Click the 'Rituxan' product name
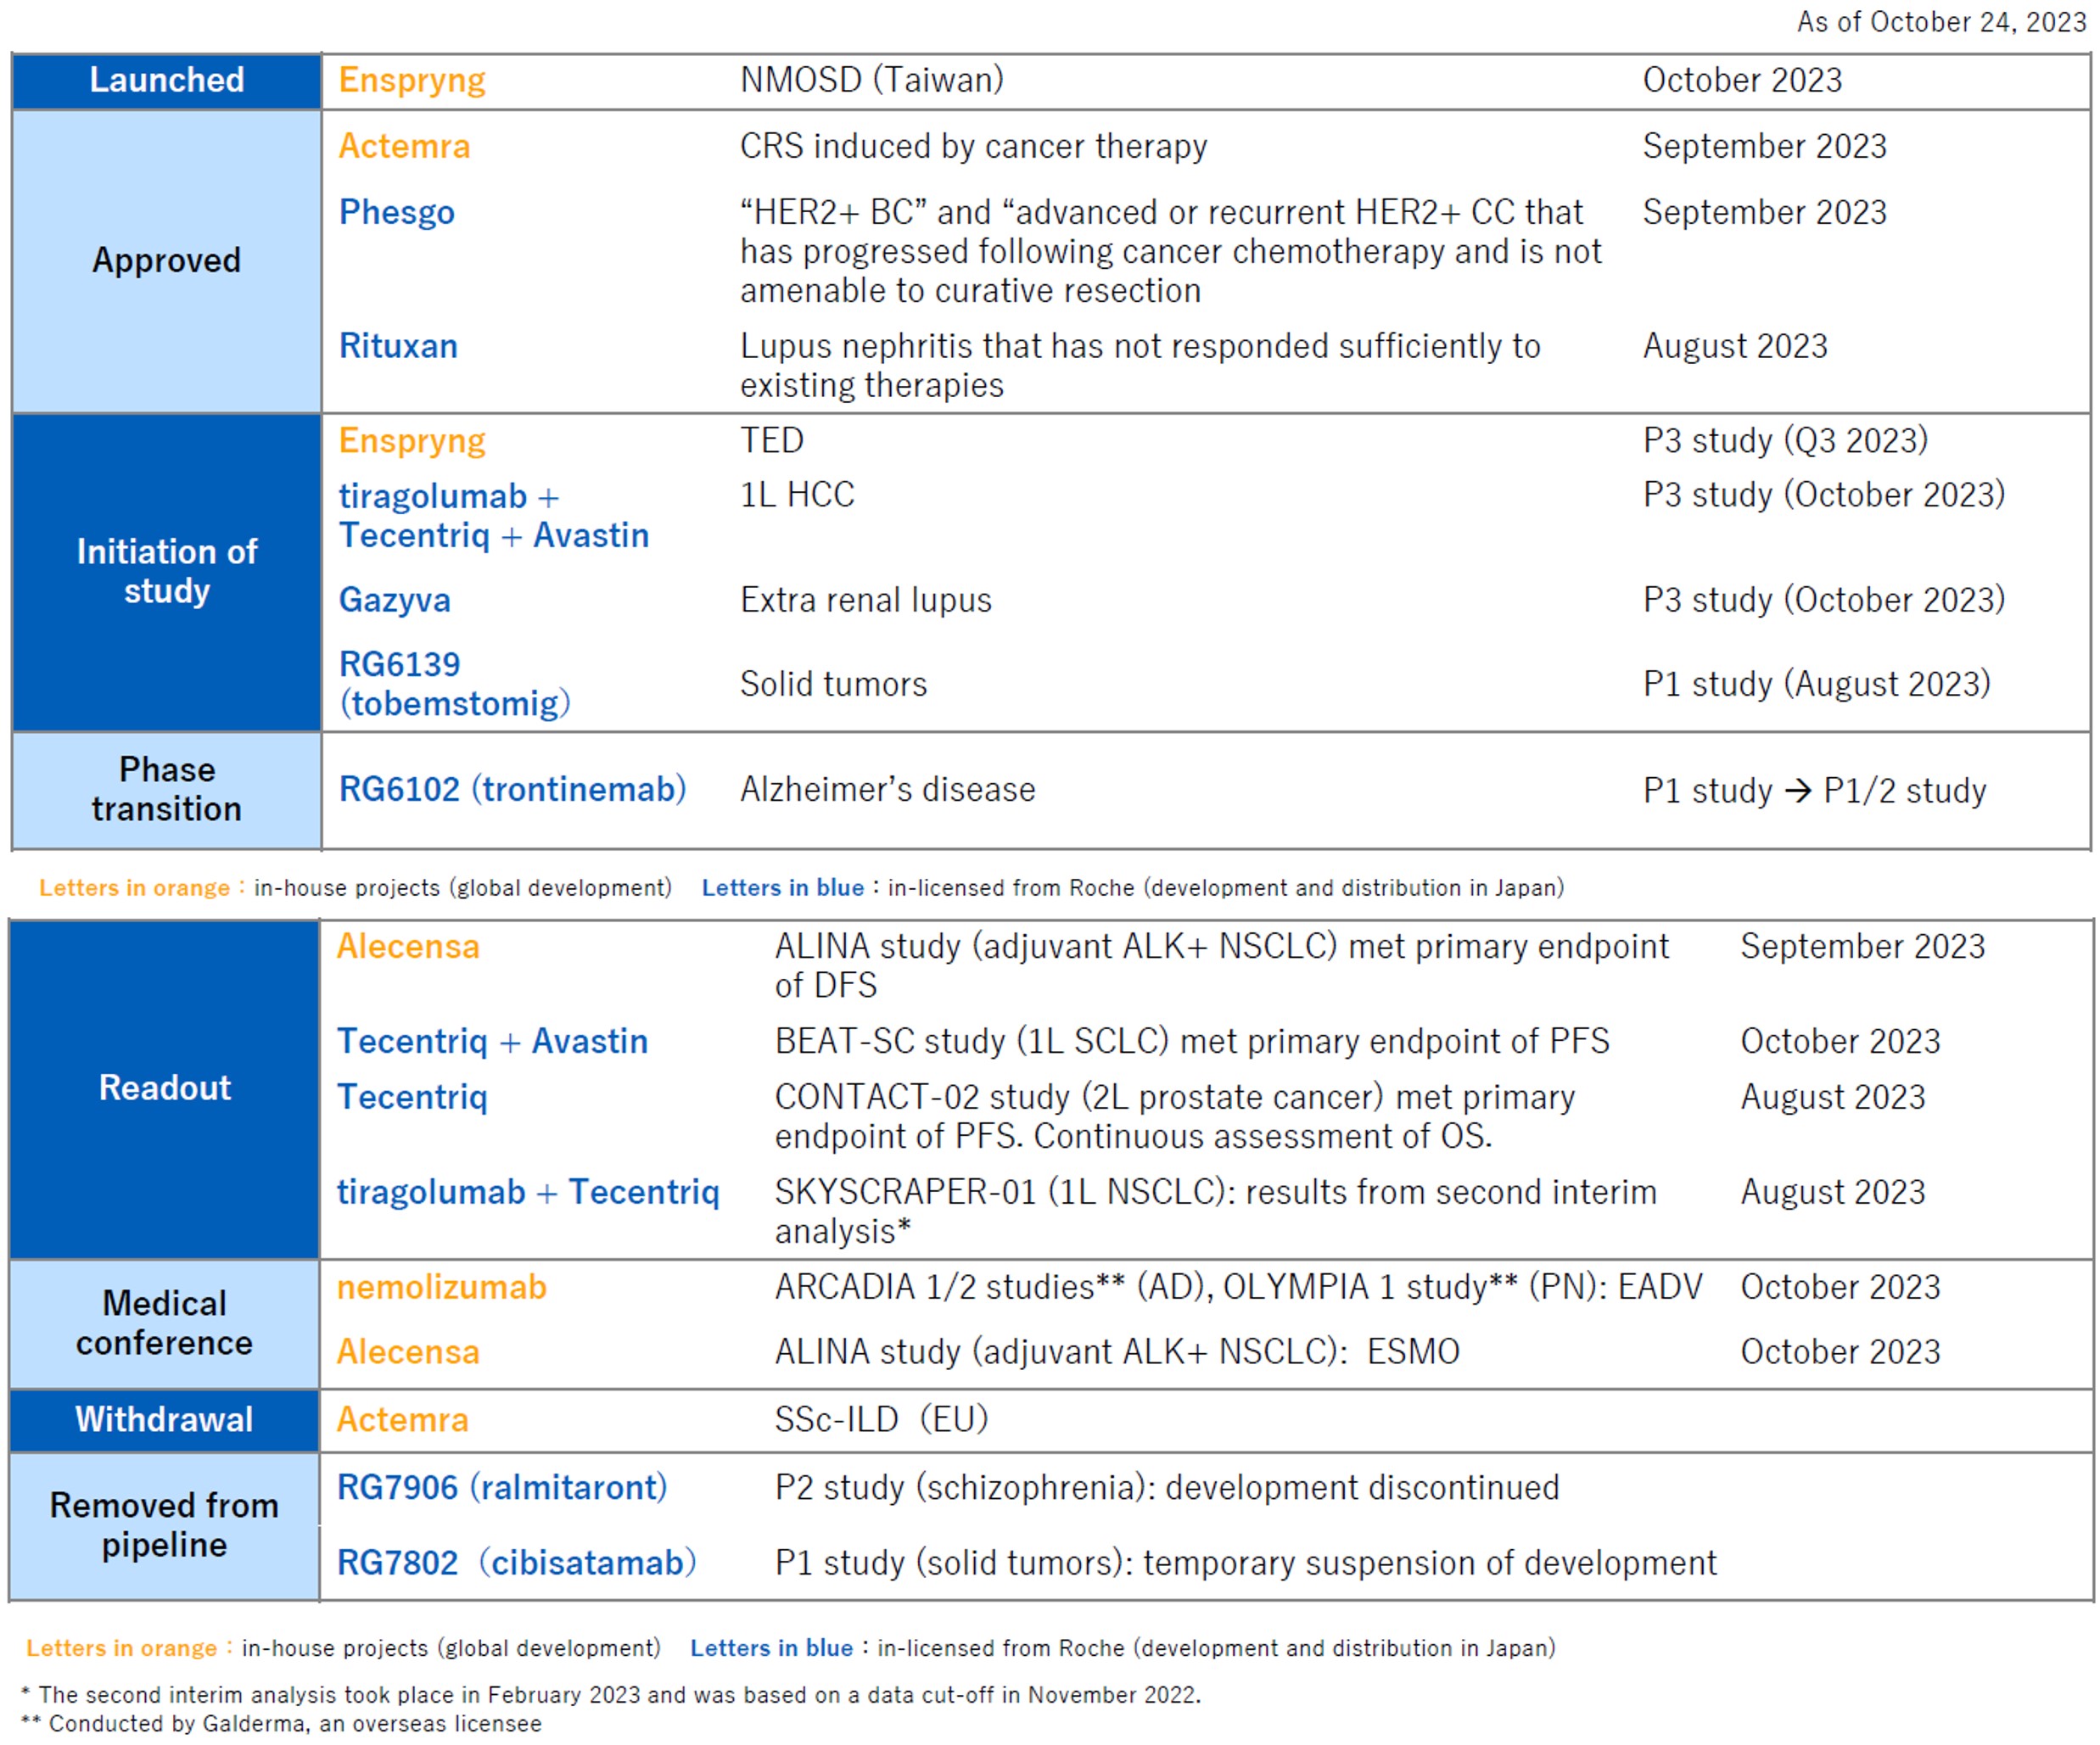Image resolution: width=2100 pixels, height=1745 pixels. (x=398, y=346)
